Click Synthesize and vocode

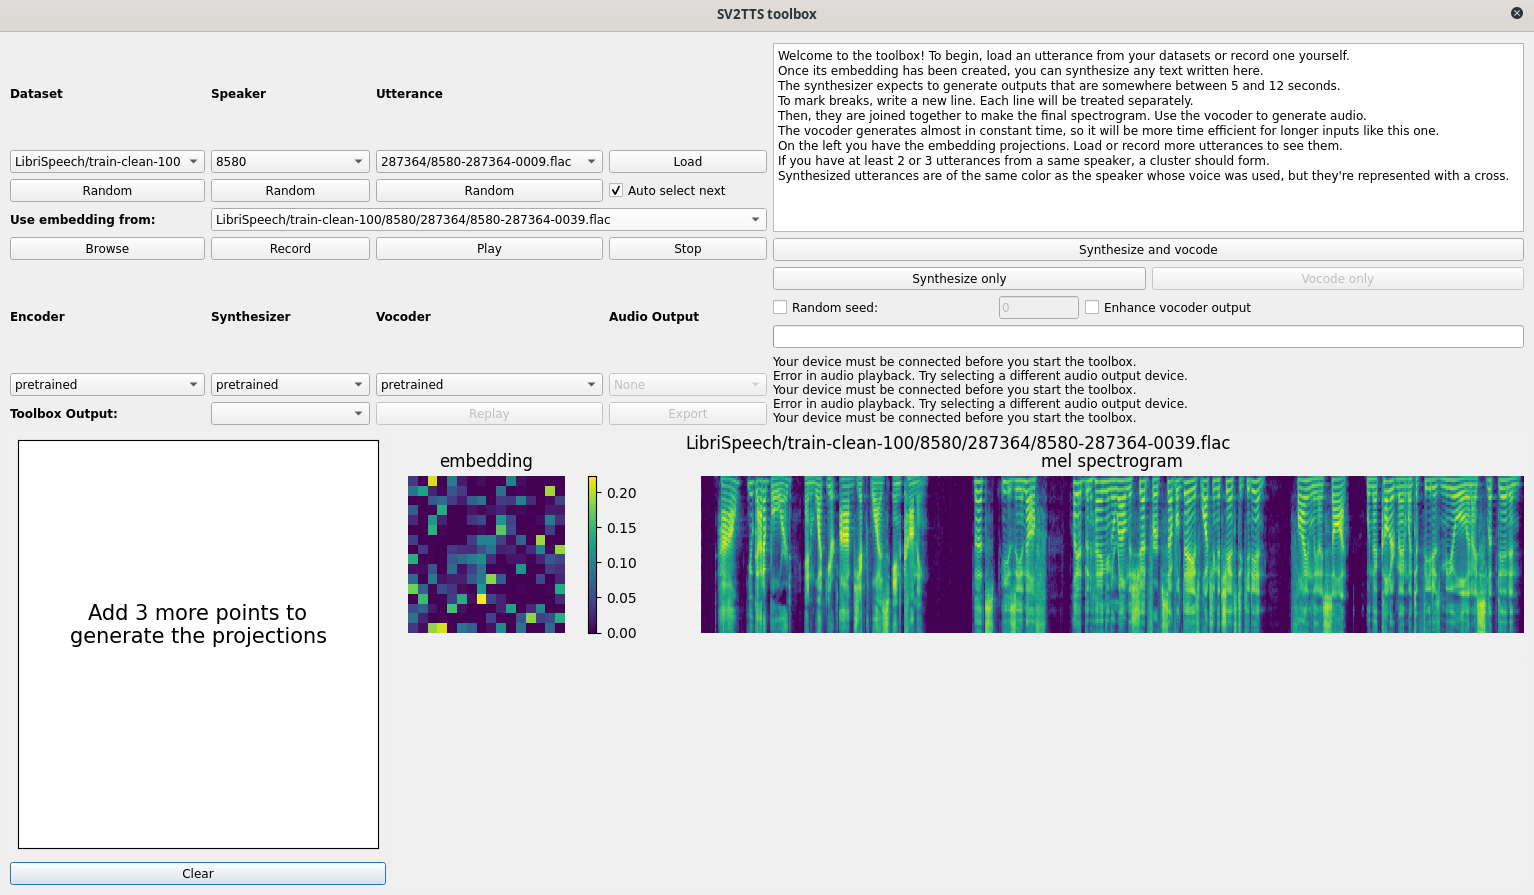[1148, 249]
